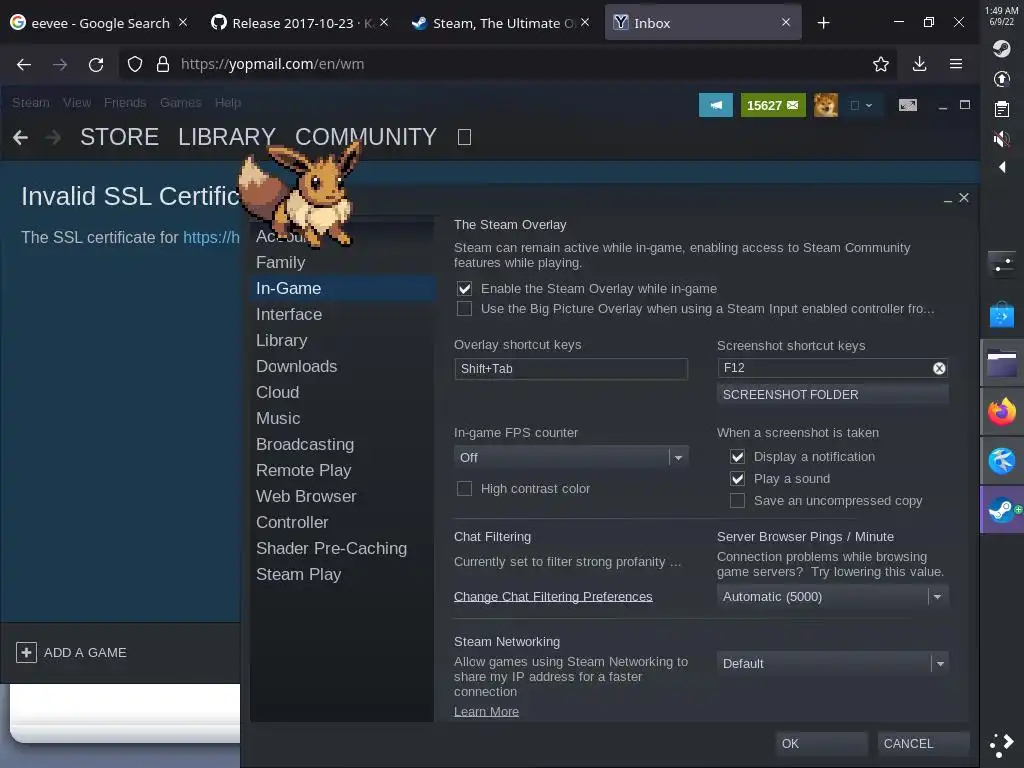Open Server Browser Pings Automatic (5000) dropdown
Image resolution: width=1024 pixels, height=768 pixels.
[x=833, y=596]
